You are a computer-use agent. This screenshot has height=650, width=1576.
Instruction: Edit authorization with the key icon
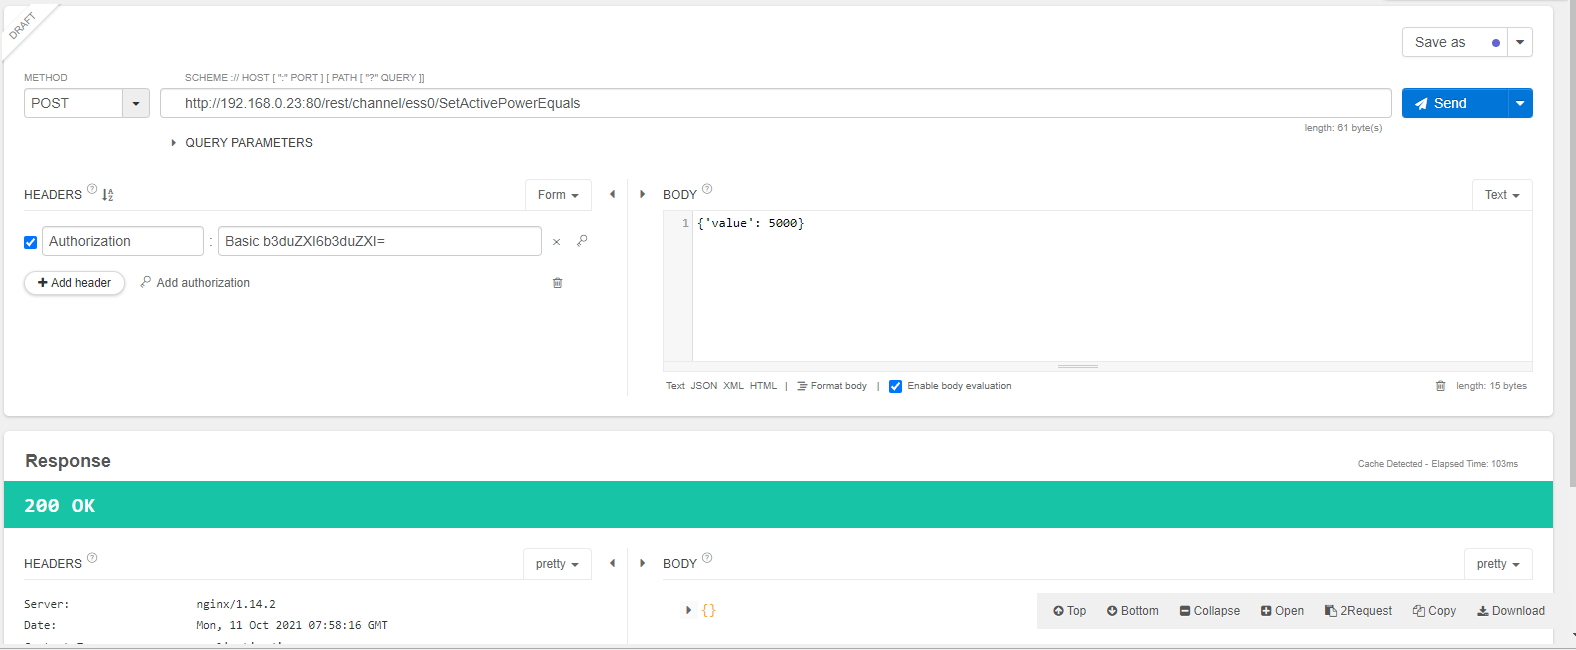582,241
